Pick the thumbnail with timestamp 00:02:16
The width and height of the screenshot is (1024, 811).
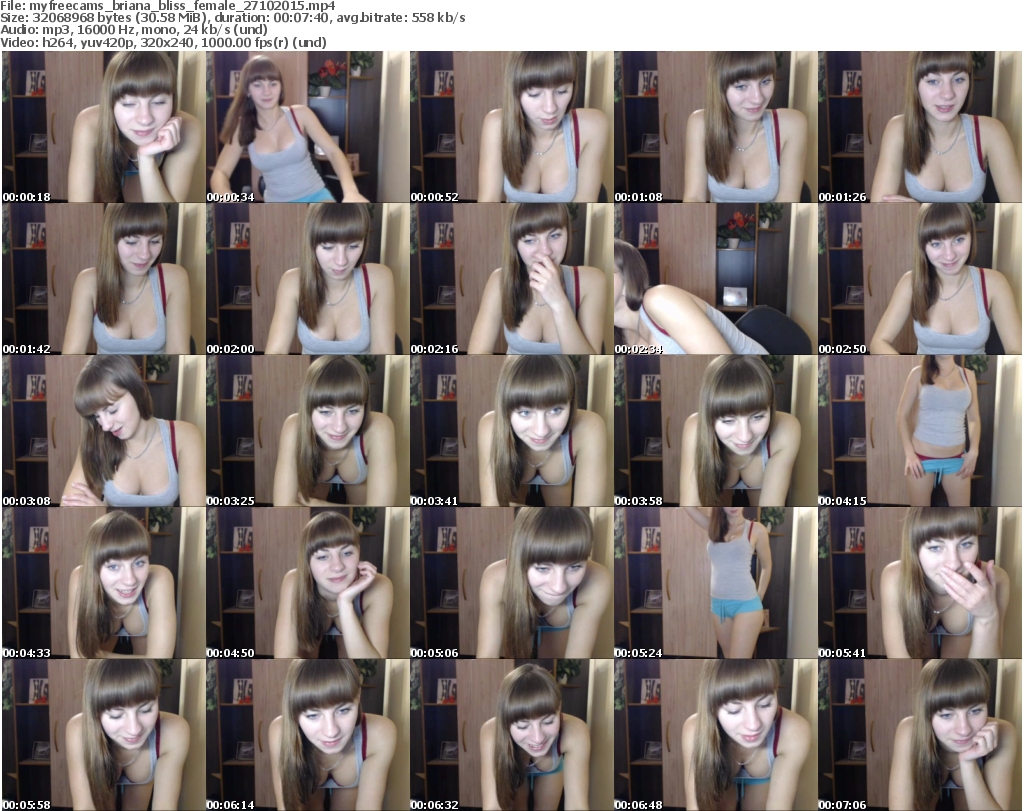[512, 279]
